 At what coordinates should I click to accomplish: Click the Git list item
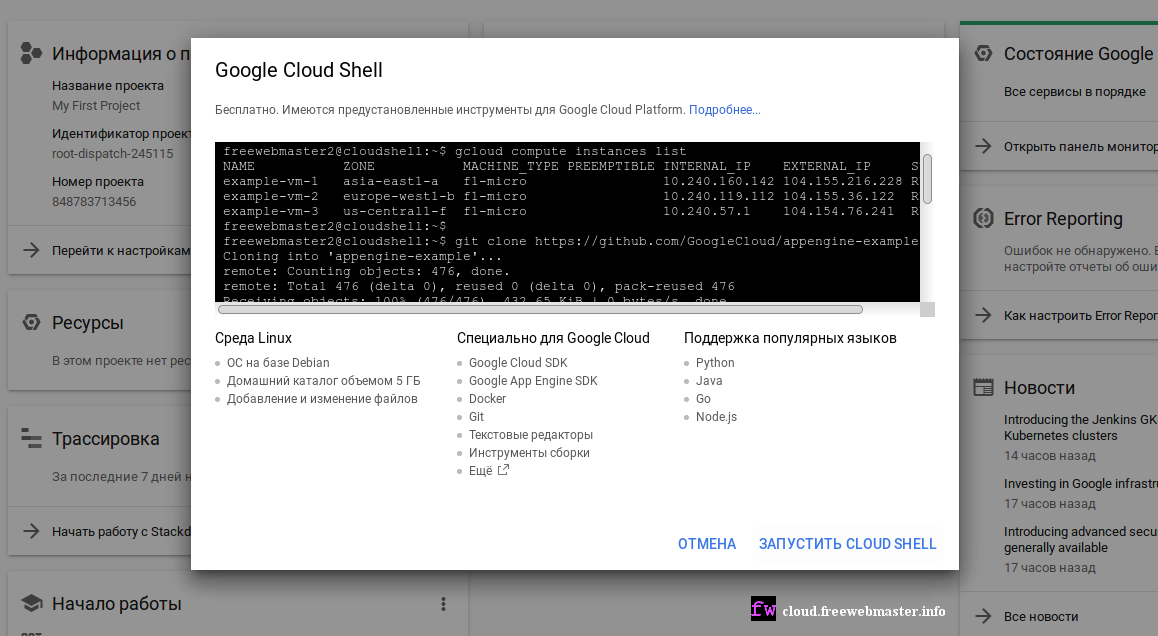(x=476, y=417)
